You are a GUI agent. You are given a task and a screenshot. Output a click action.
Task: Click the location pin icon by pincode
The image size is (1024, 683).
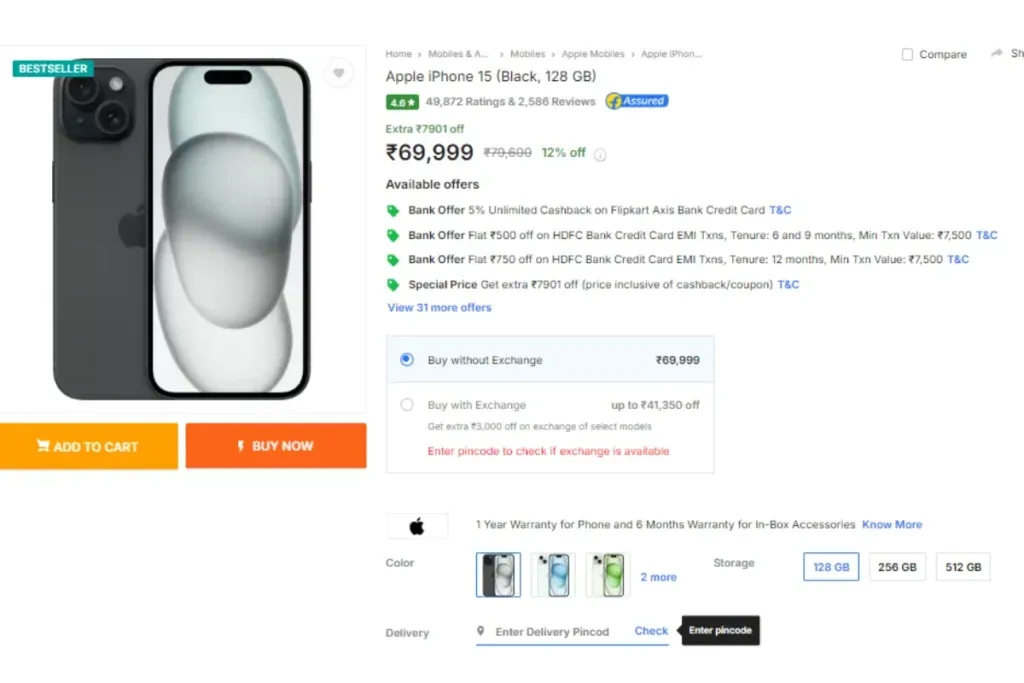tap(481, 631)
